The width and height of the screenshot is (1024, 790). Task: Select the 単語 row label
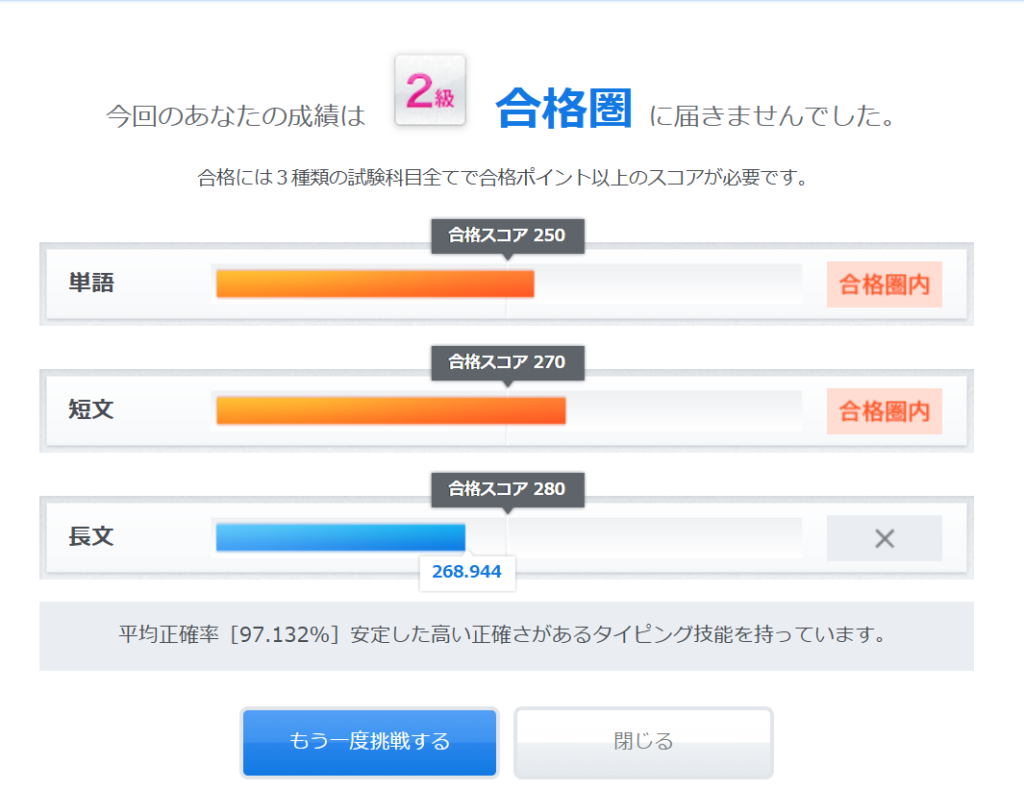pos(92,283)
